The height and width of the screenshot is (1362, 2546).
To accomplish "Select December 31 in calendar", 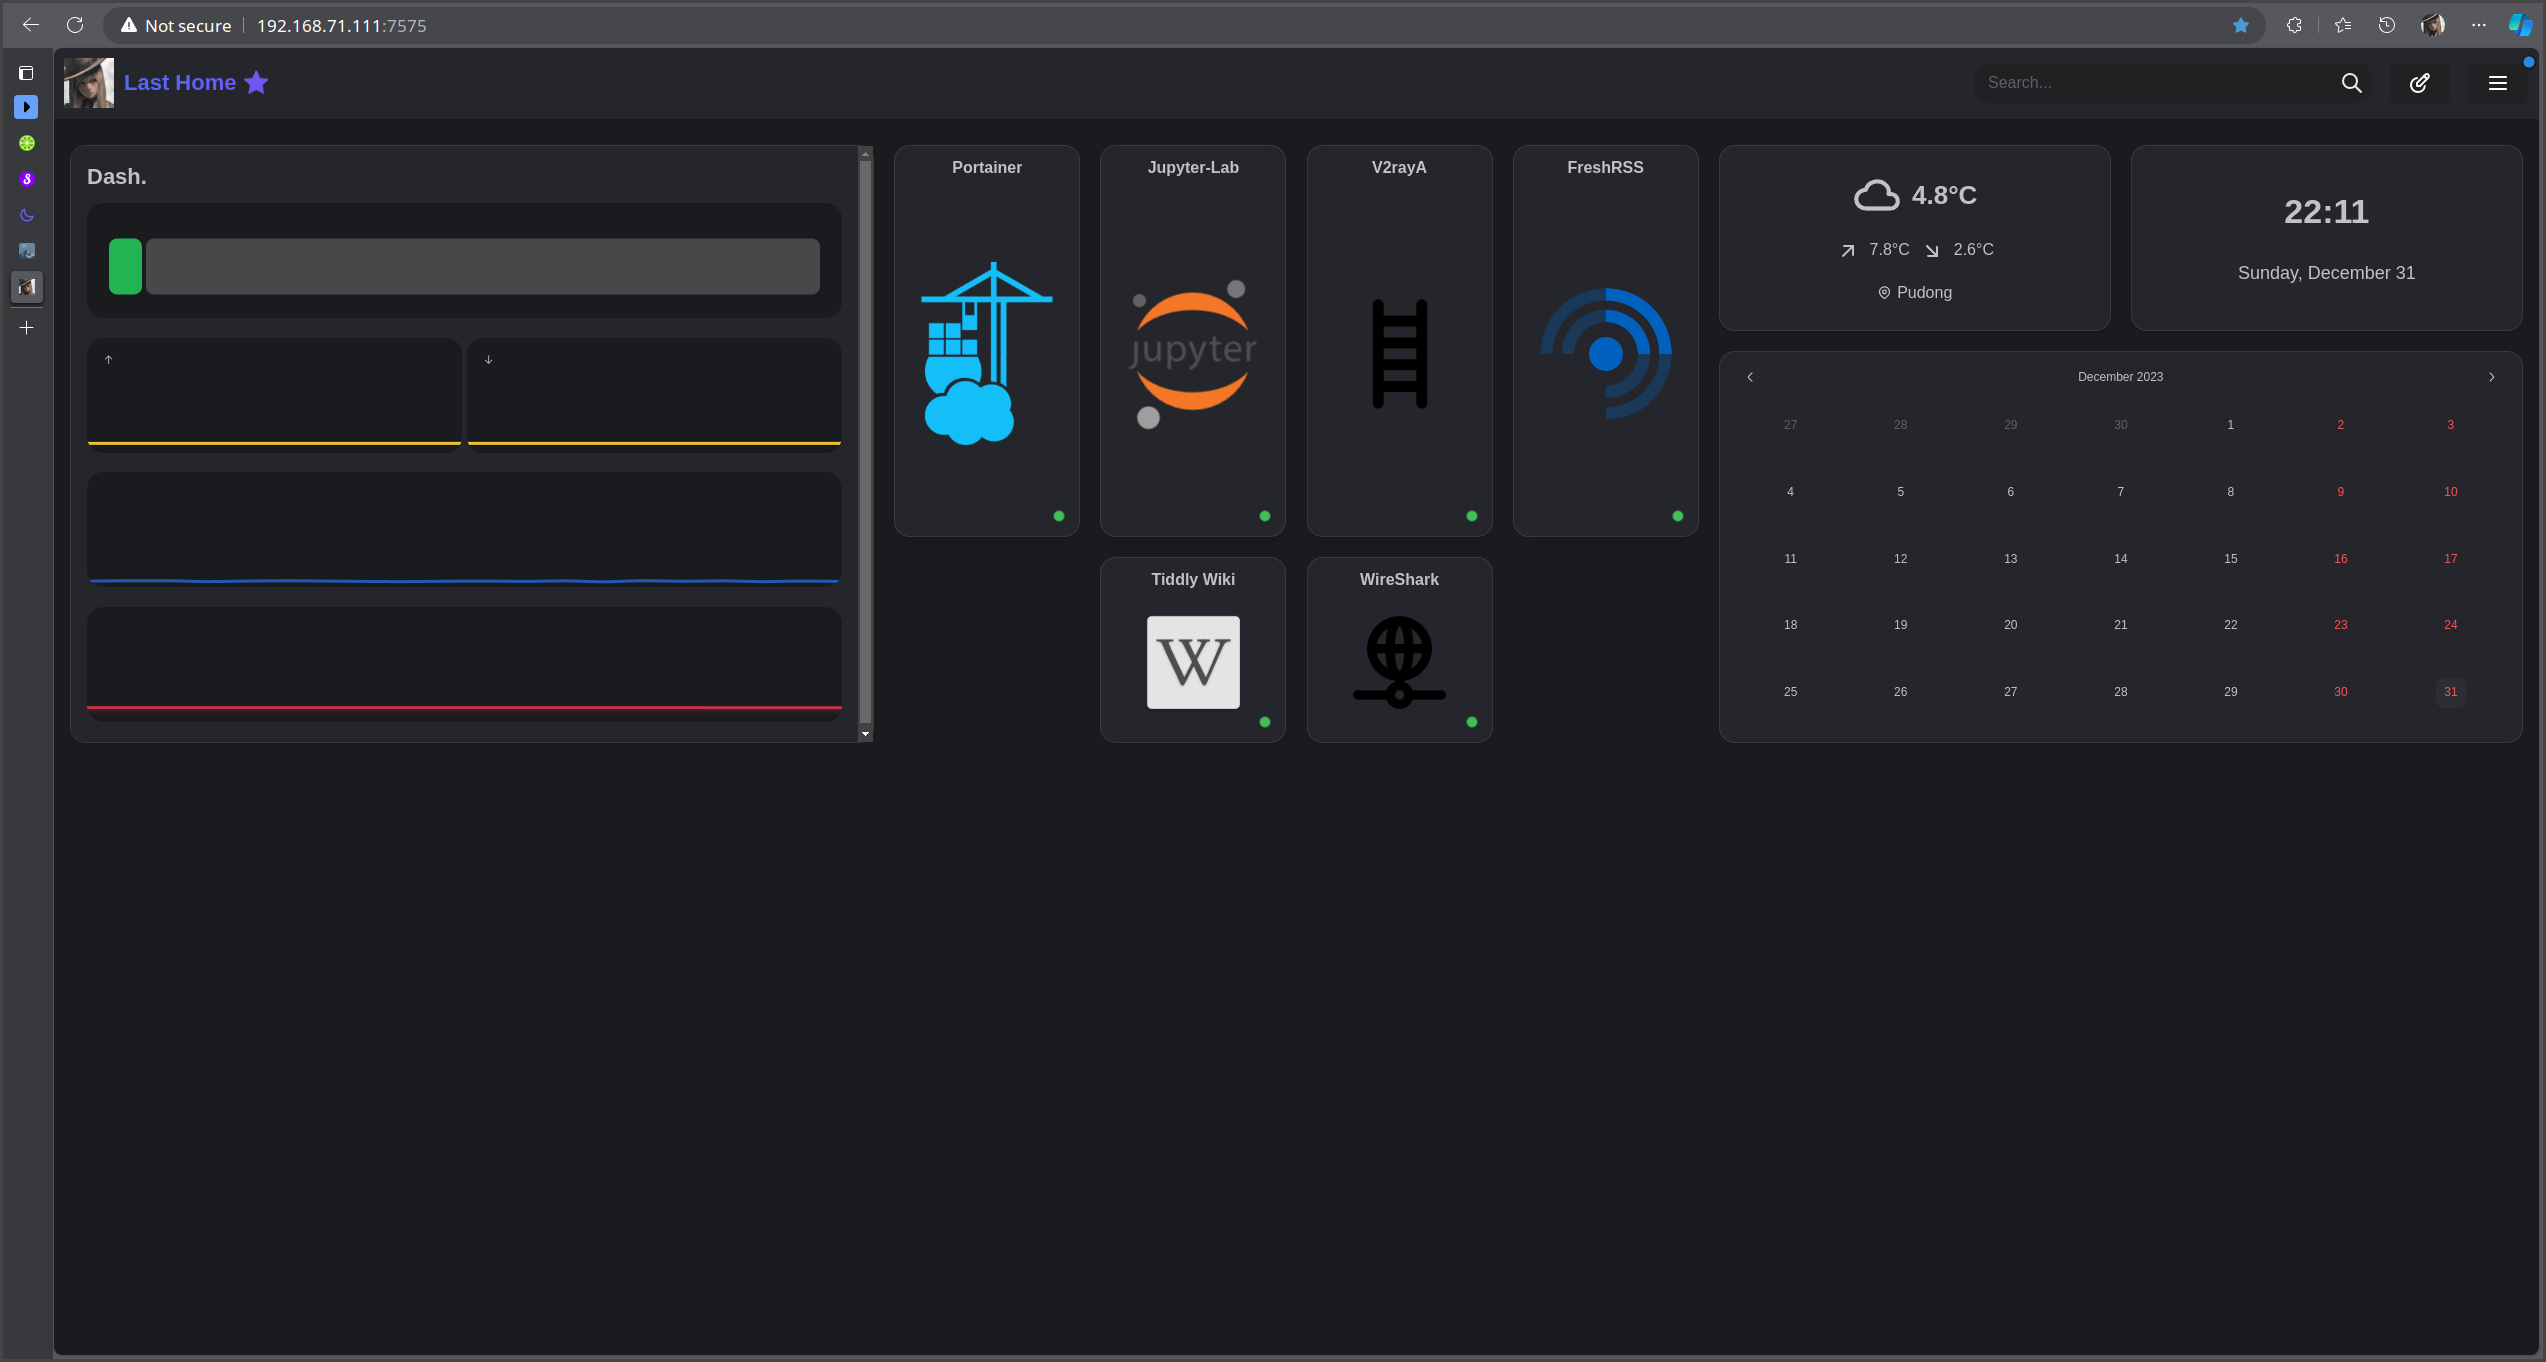I will point(2450,692).
